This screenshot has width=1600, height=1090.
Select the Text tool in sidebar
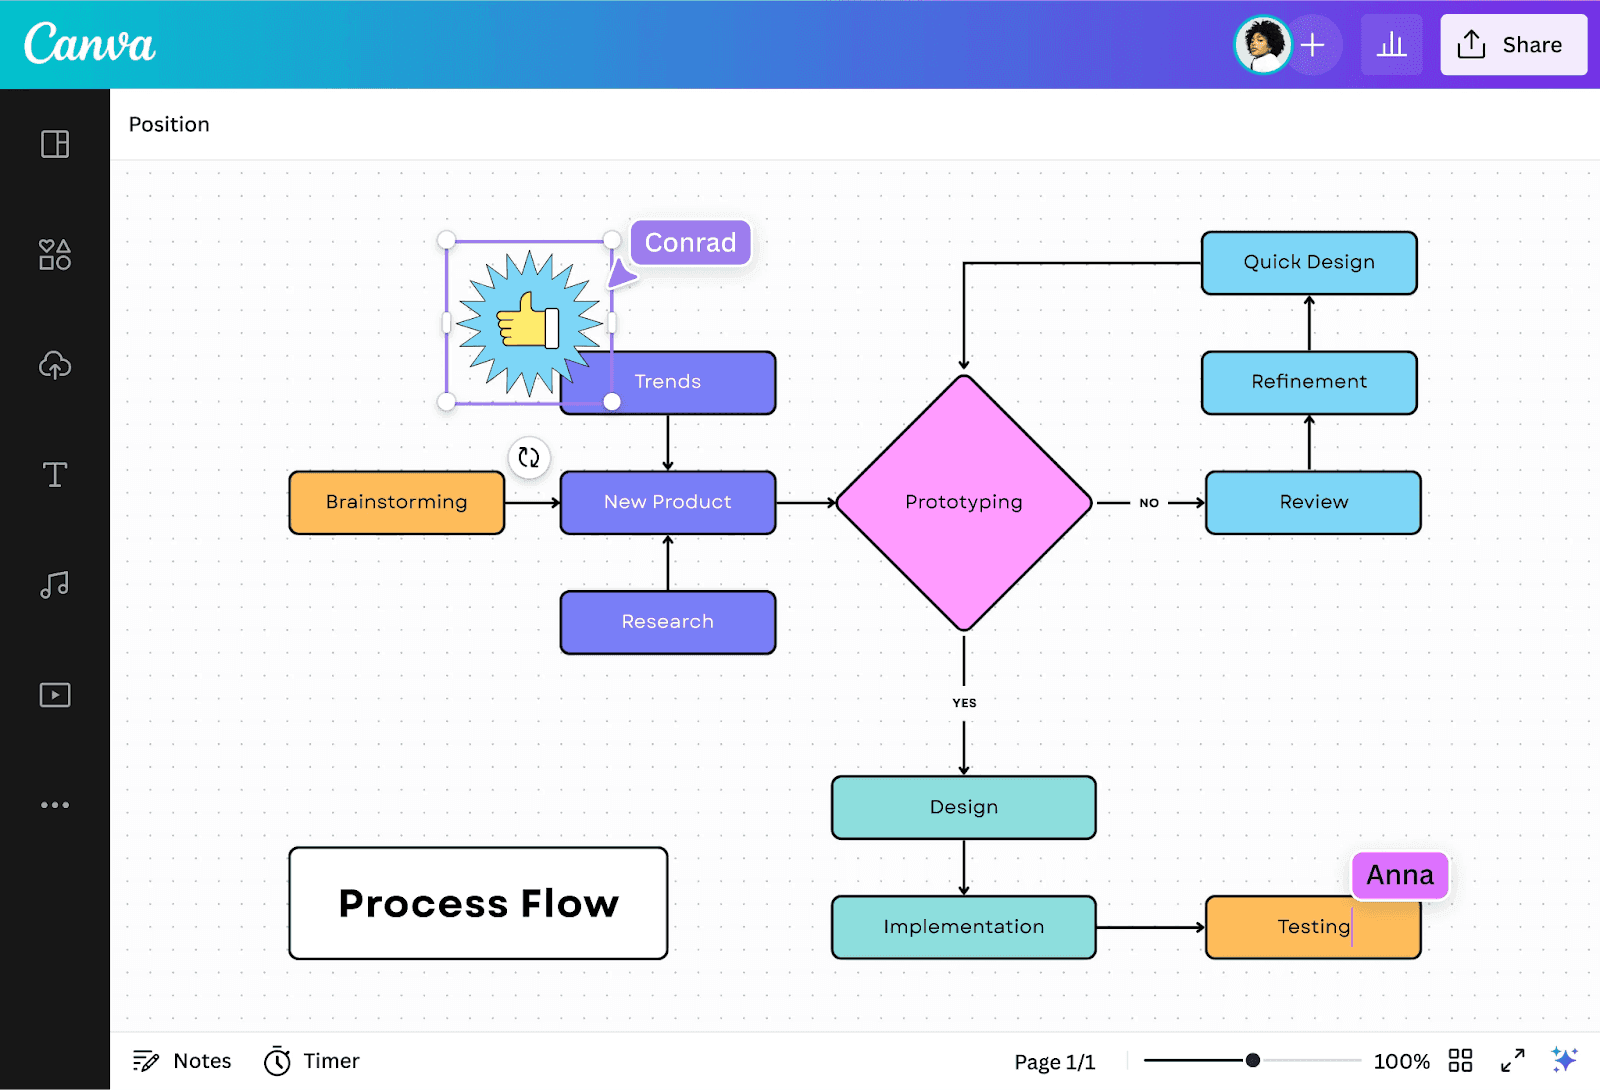[55, 474]
